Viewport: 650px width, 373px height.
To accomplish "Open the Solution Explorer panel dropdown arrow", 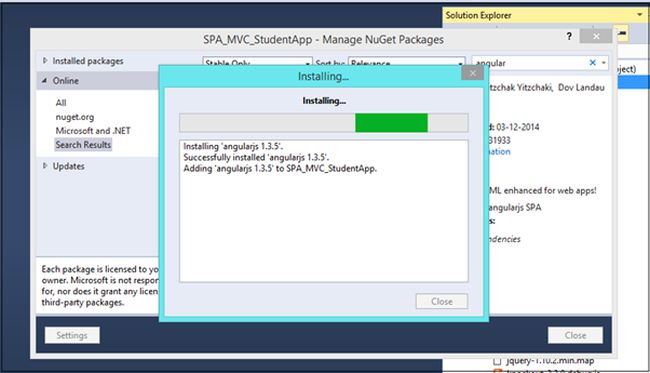I will (x=639, y=15).
